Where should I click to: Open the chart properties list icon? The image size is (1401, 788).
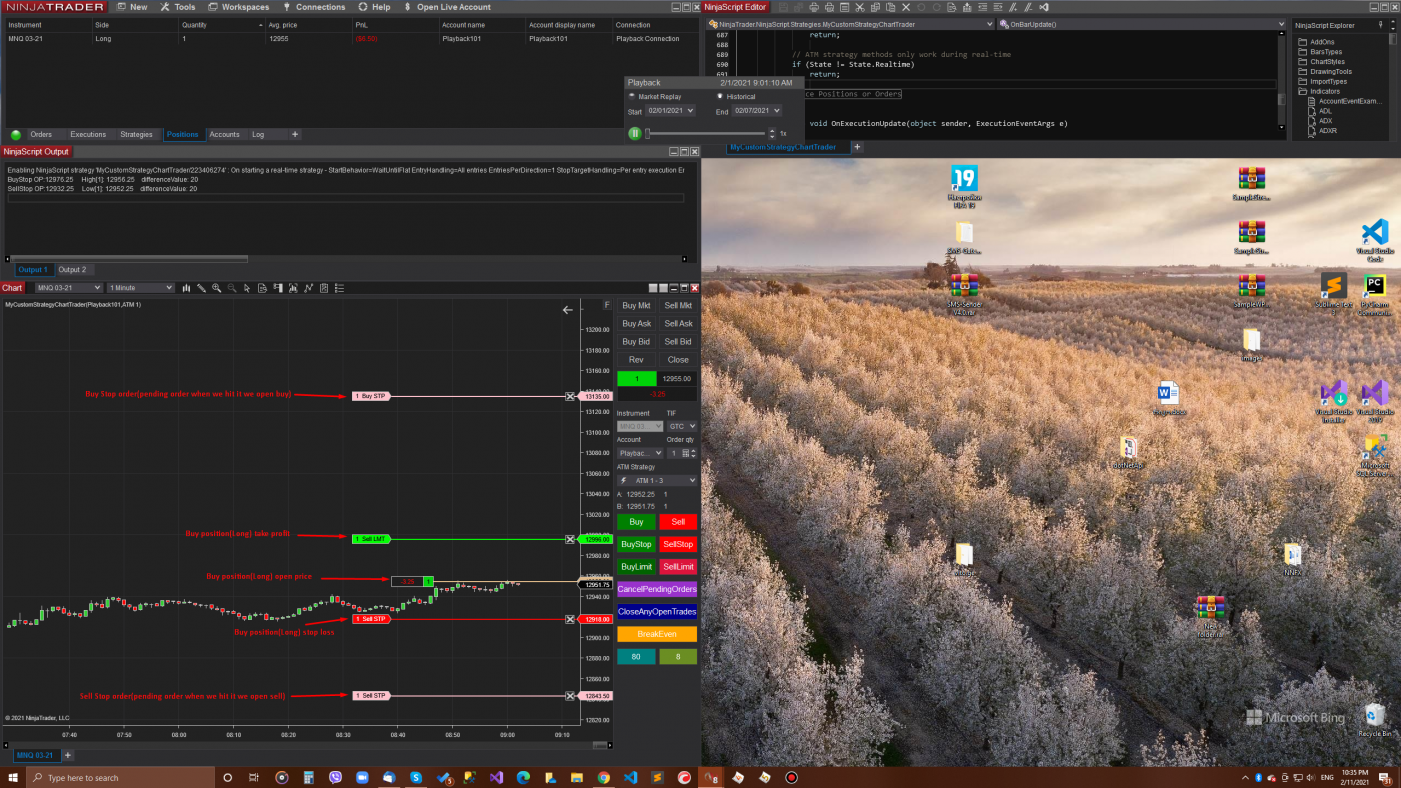(x=340, y=288)
